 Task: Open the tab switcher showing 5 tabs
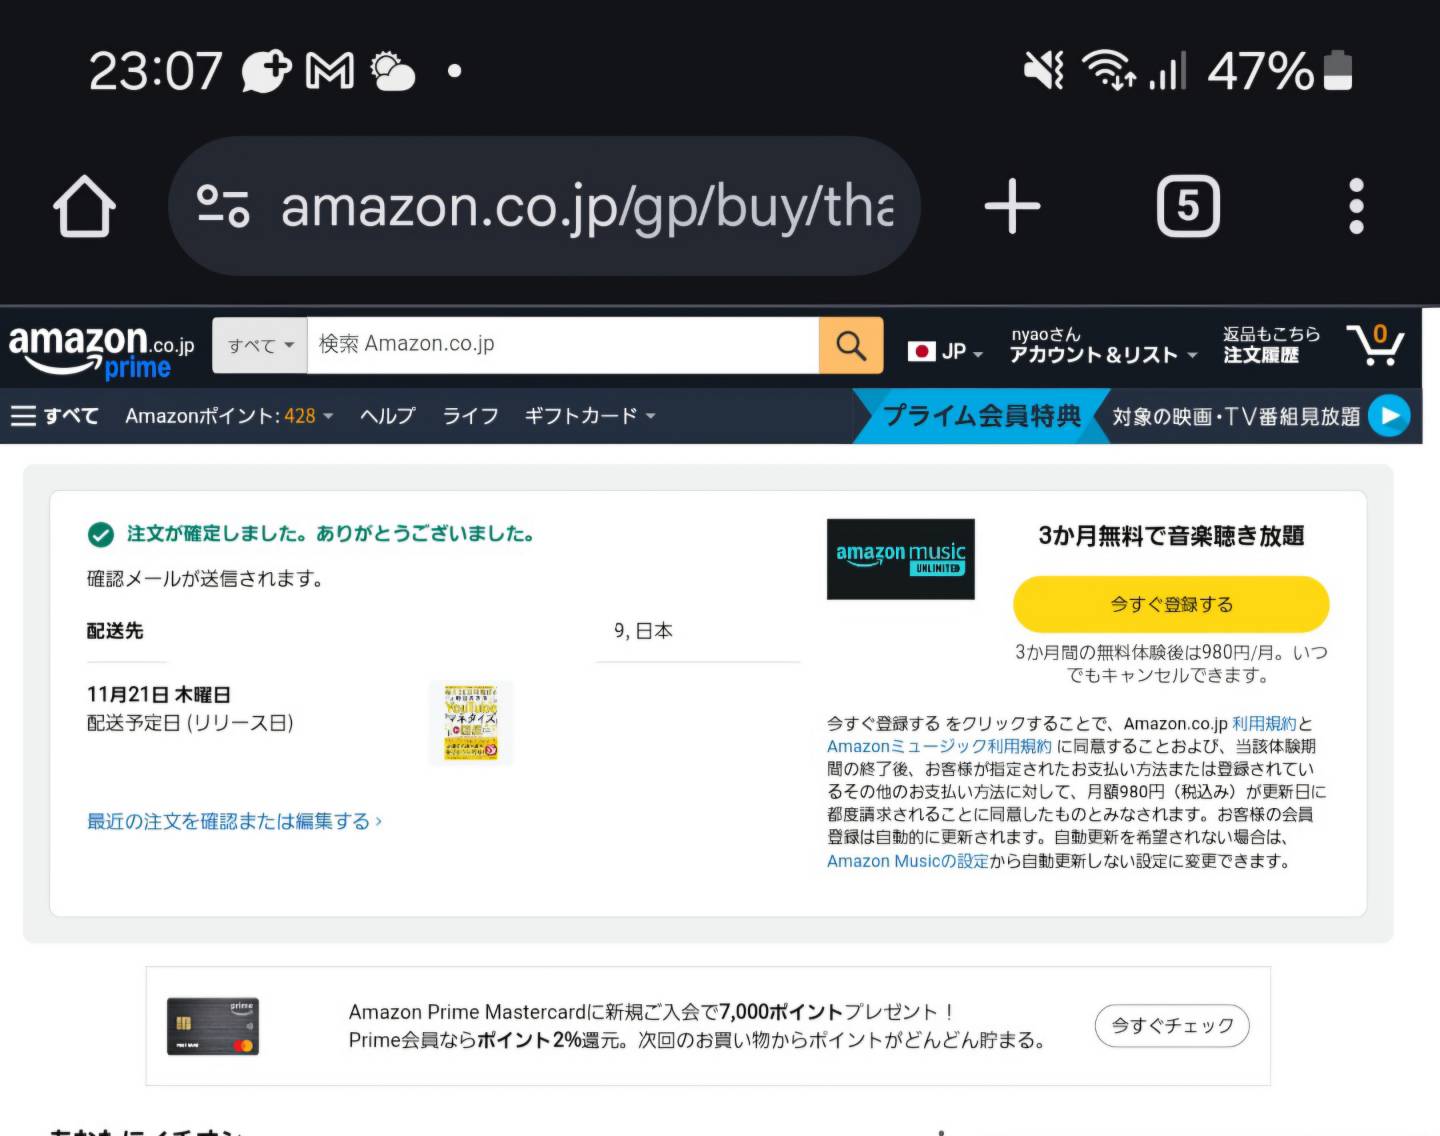click(x=1188, y=206)
